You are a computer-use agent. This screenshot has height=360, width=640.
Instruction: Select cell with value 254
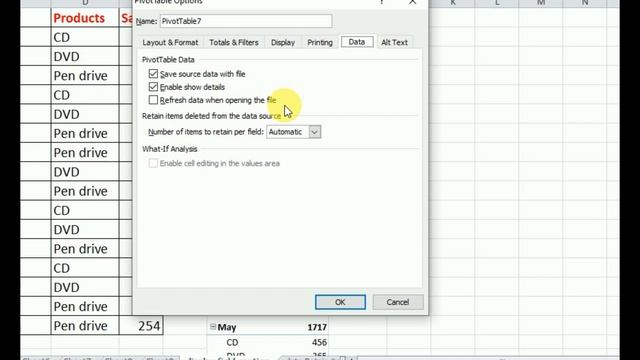coord(141,326)
